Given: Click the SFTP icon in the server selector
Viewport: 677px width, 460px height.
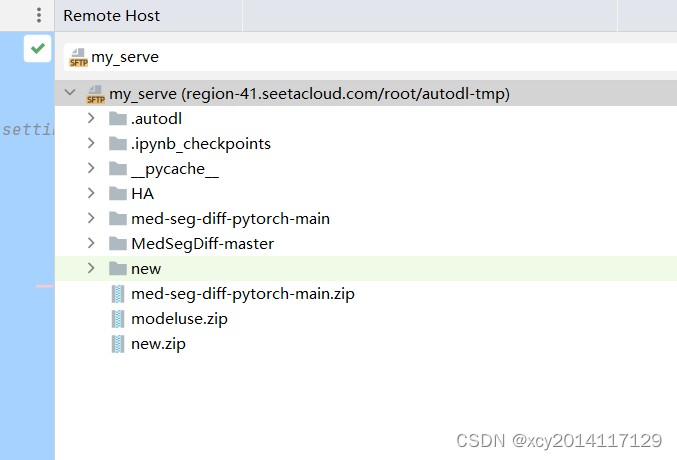Looking at the screenshot, I should 78,57.
